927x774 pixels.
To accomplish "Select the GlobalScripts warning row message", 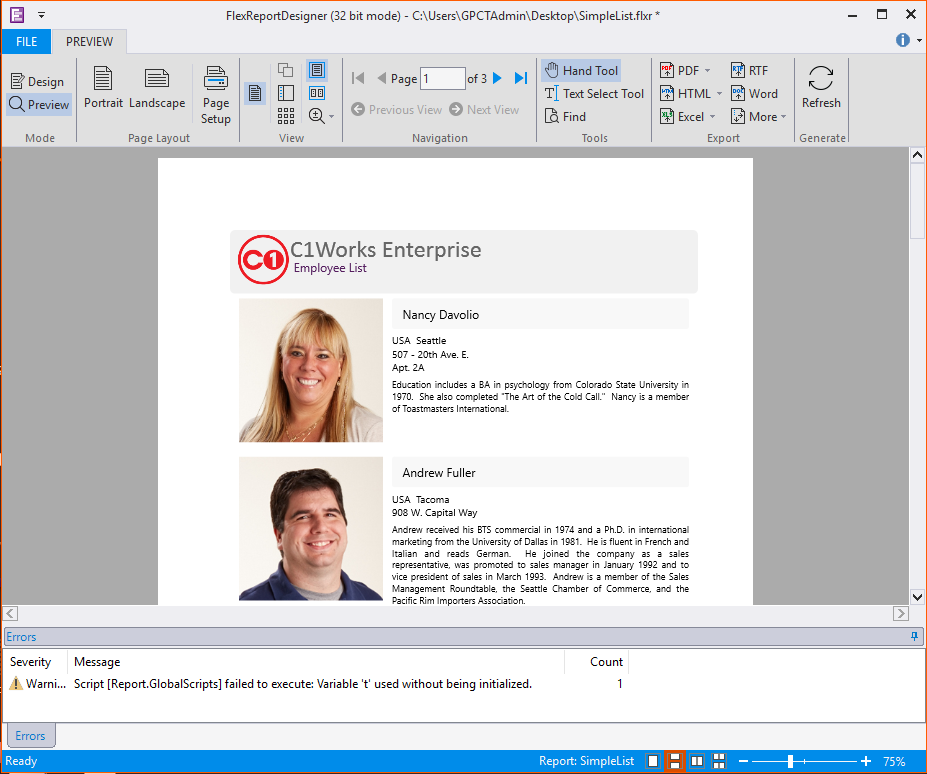I will click(303, 684).
